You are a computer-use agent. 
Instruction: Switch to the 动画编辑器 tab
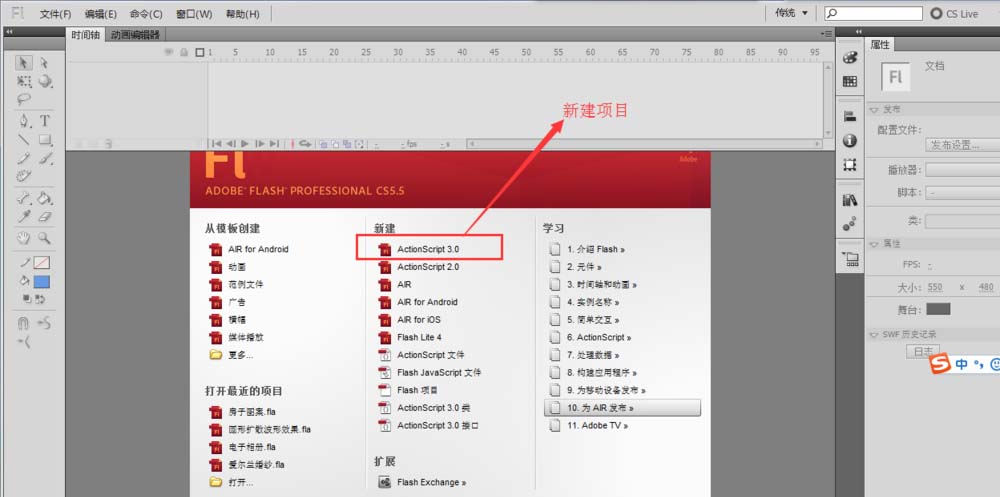coord(135,34)
